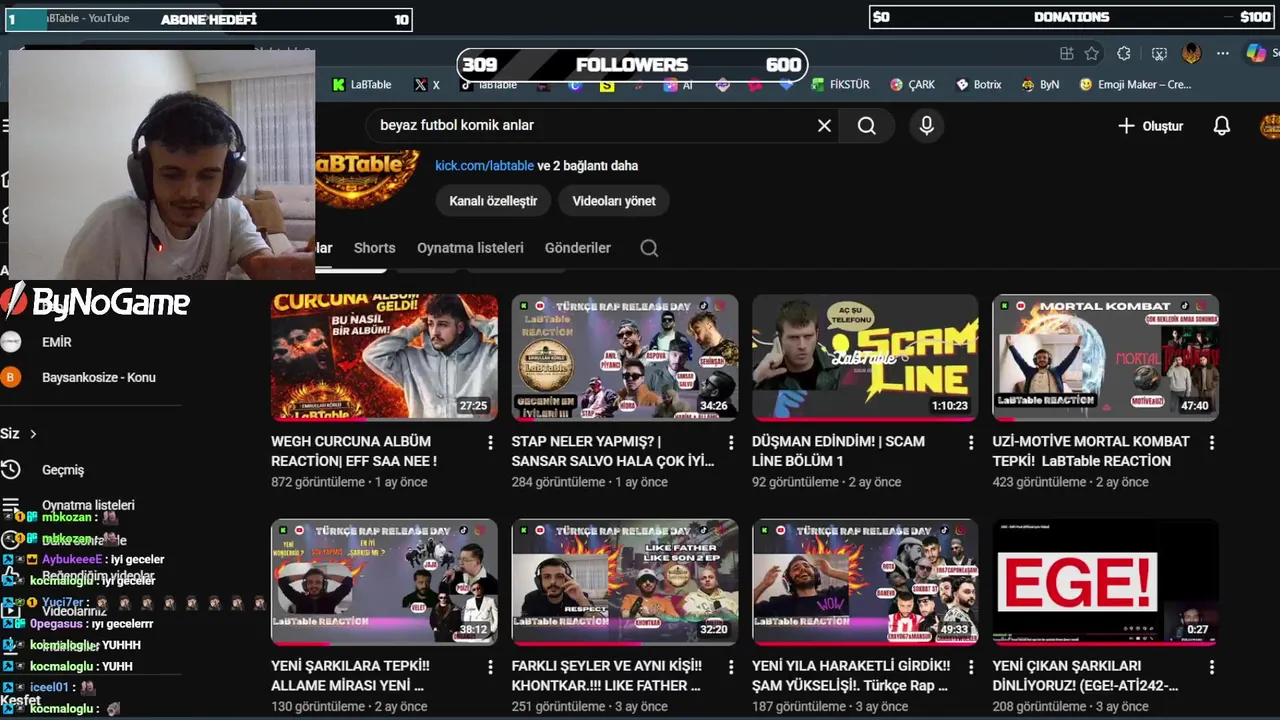Screen dimensions: 1280x720
Task: Click Kanalı özelleştir button
Action: pos(493,201)
